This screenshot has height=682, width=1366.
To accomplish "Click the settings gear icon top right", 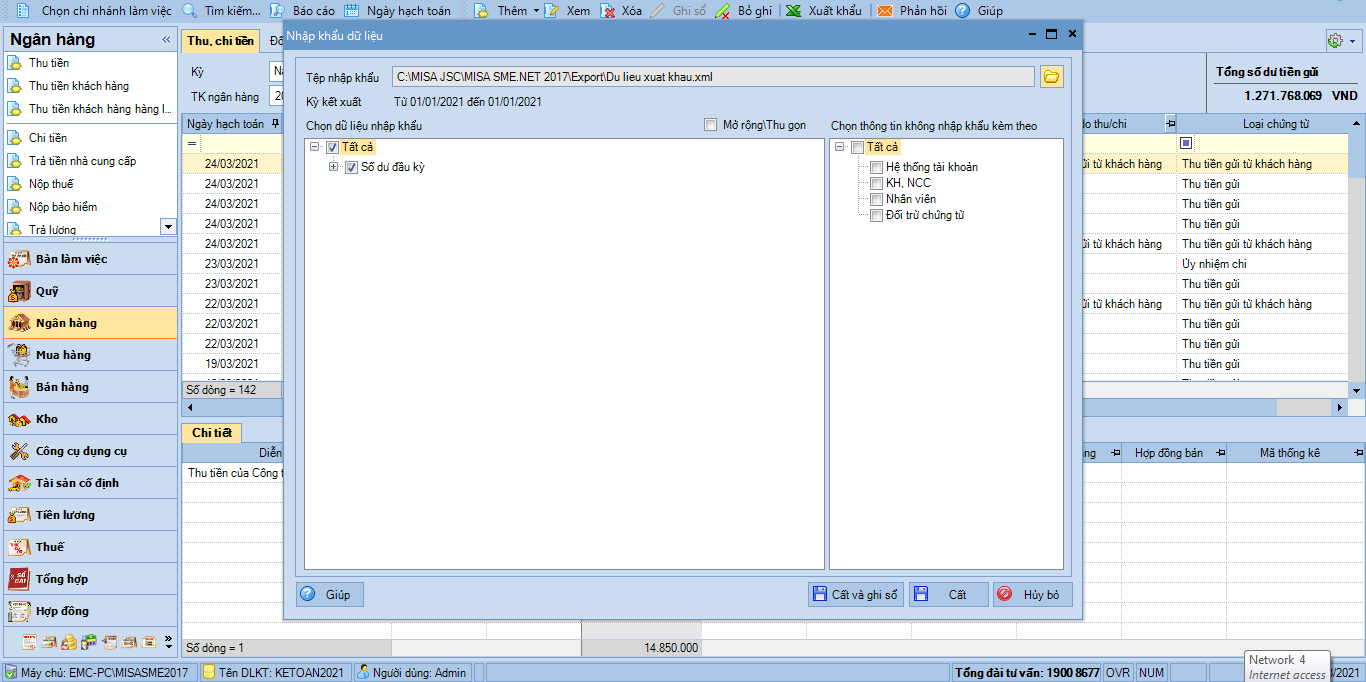I will click(1334, 41).
